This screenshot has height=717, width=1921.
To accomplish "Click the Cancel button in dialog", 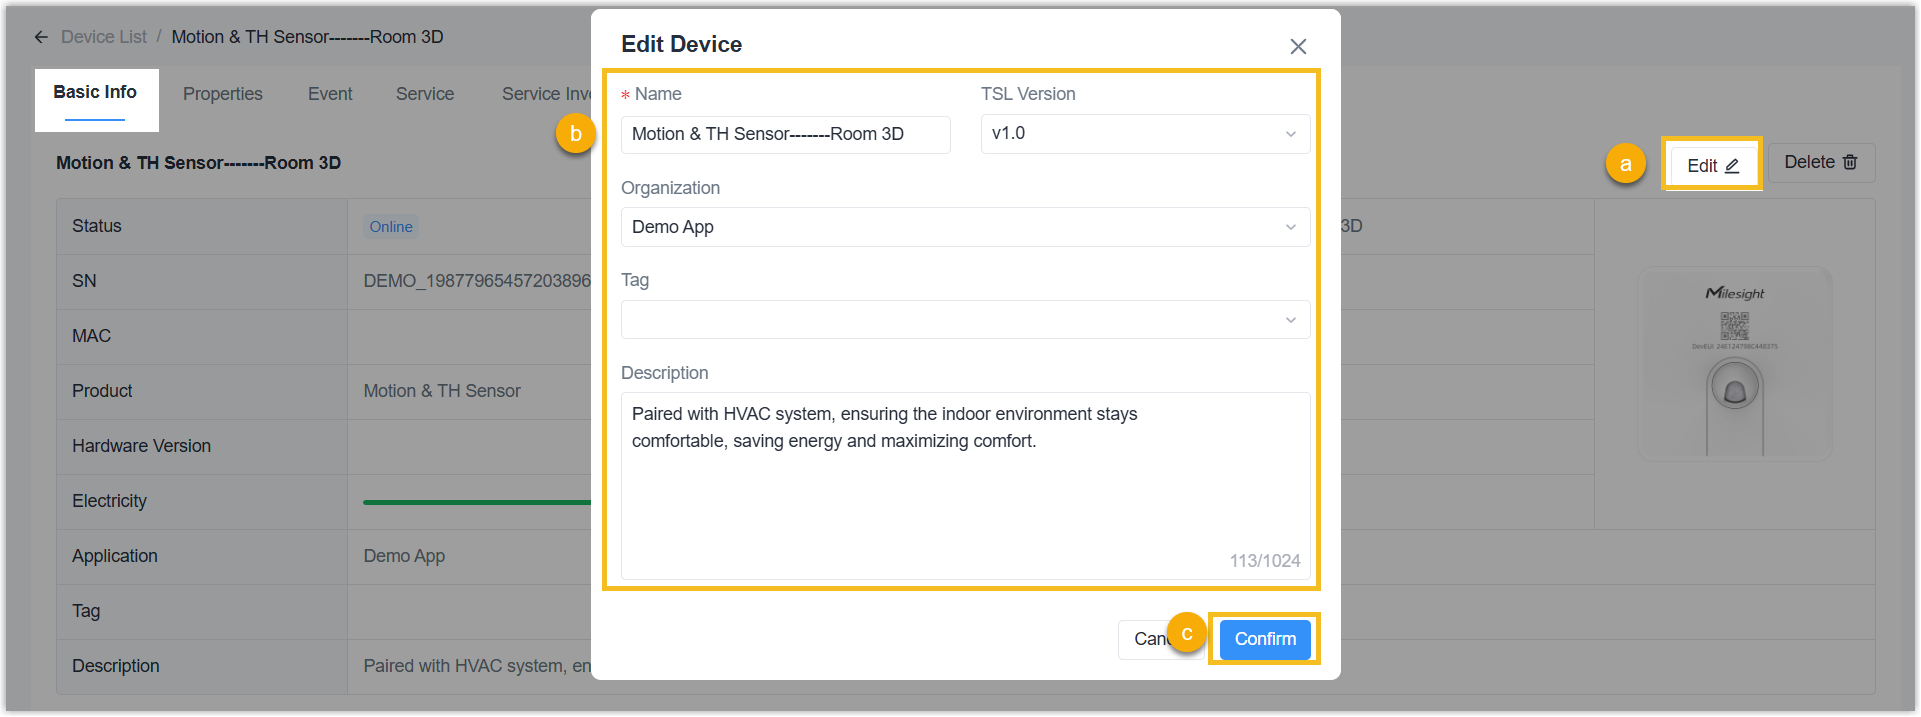I will tap(1146, 639).
